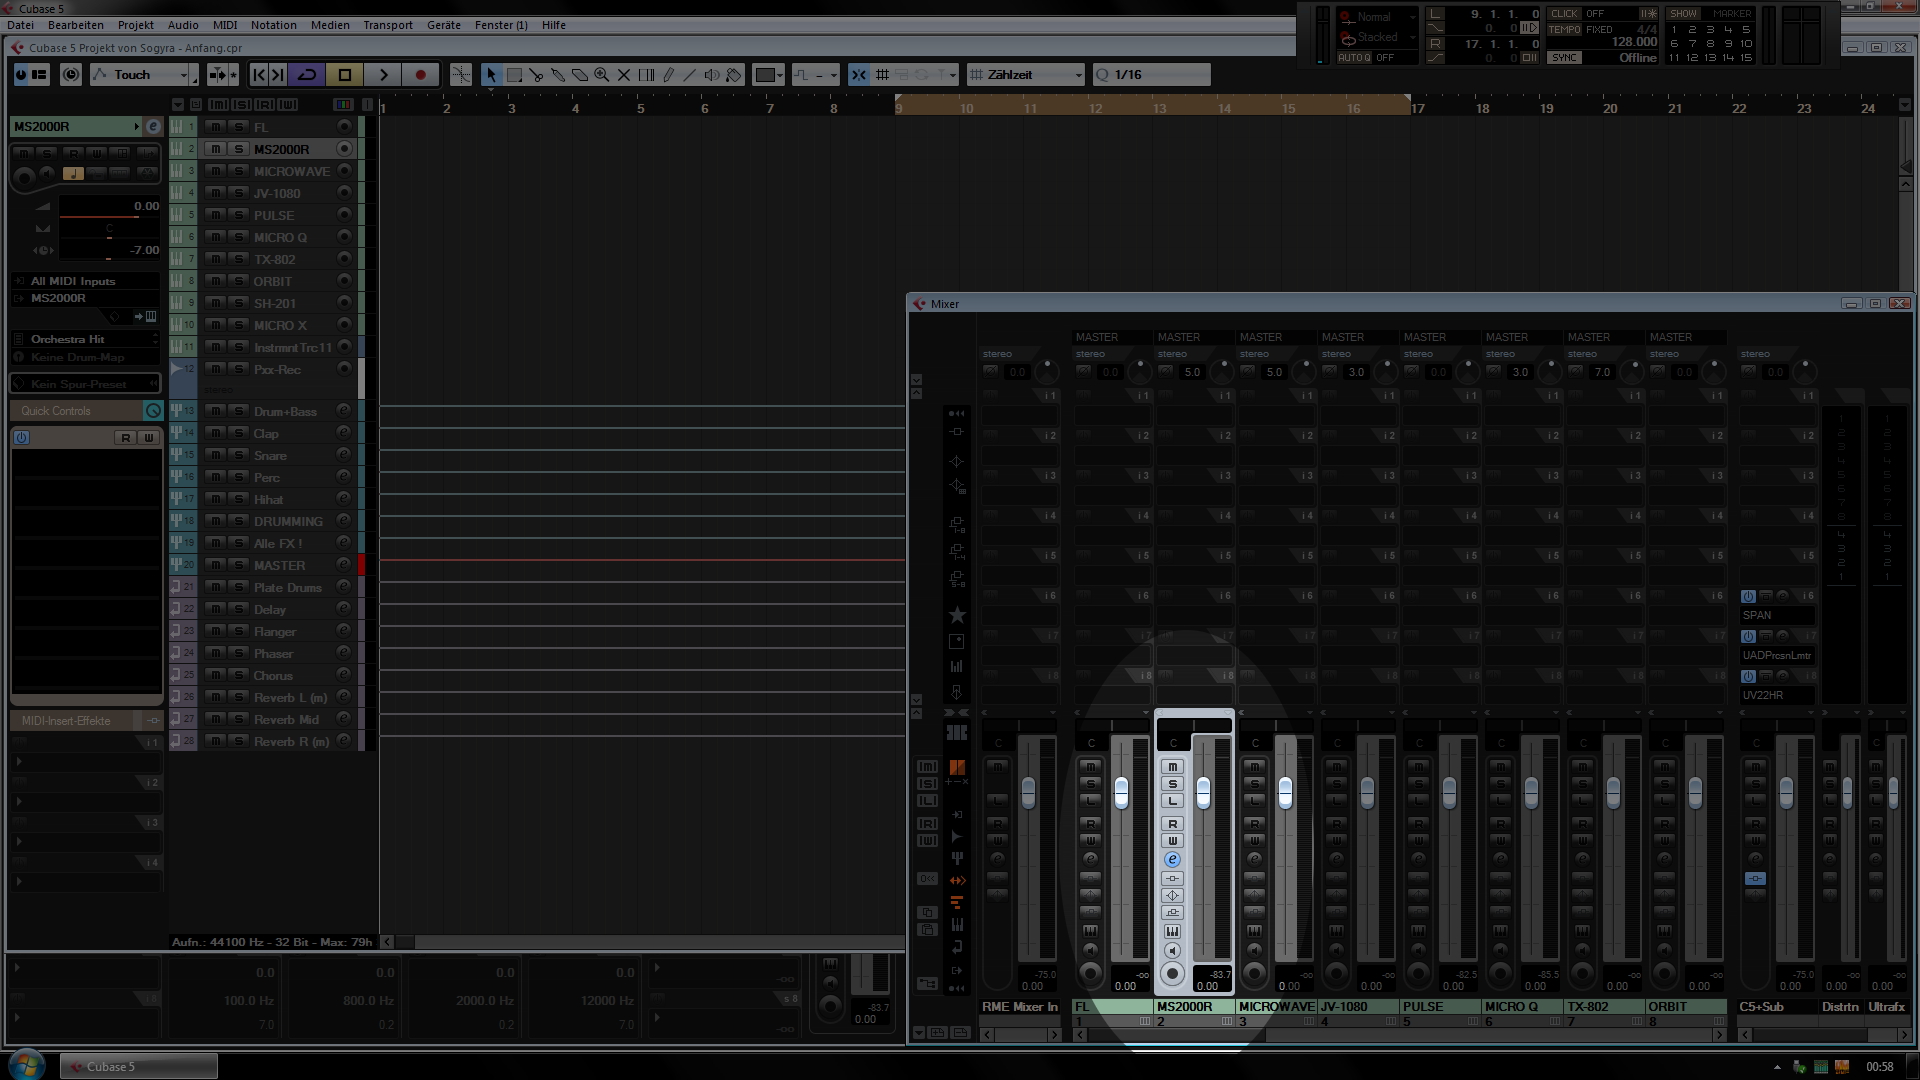Click the Stop transport button
This screenshot has height=1080, width=1920.
[345, 75]
